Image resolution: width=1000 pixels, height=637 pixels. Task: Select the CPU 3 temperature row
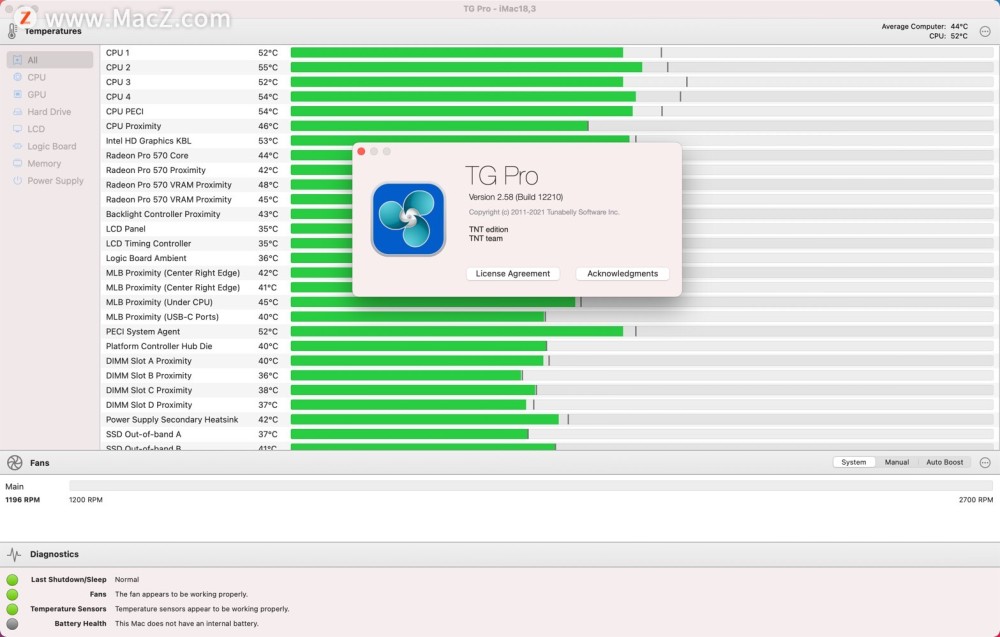point(550,82)
